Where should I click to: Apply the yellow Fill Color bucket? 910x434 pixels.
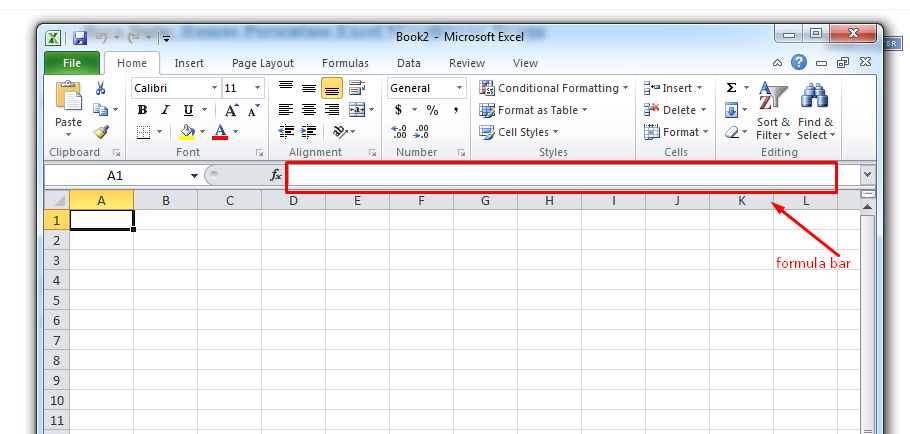187,132
